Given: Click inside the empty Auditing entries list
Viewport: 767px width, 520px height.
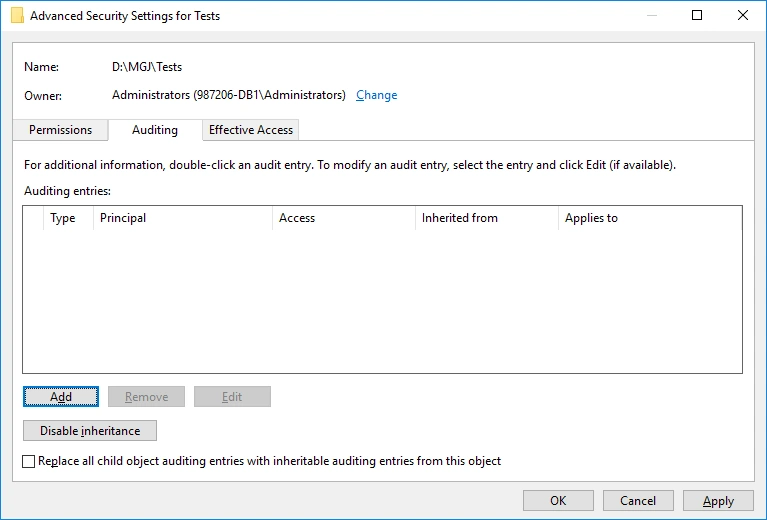Looking at the screenshot, I should pos(382,300).
